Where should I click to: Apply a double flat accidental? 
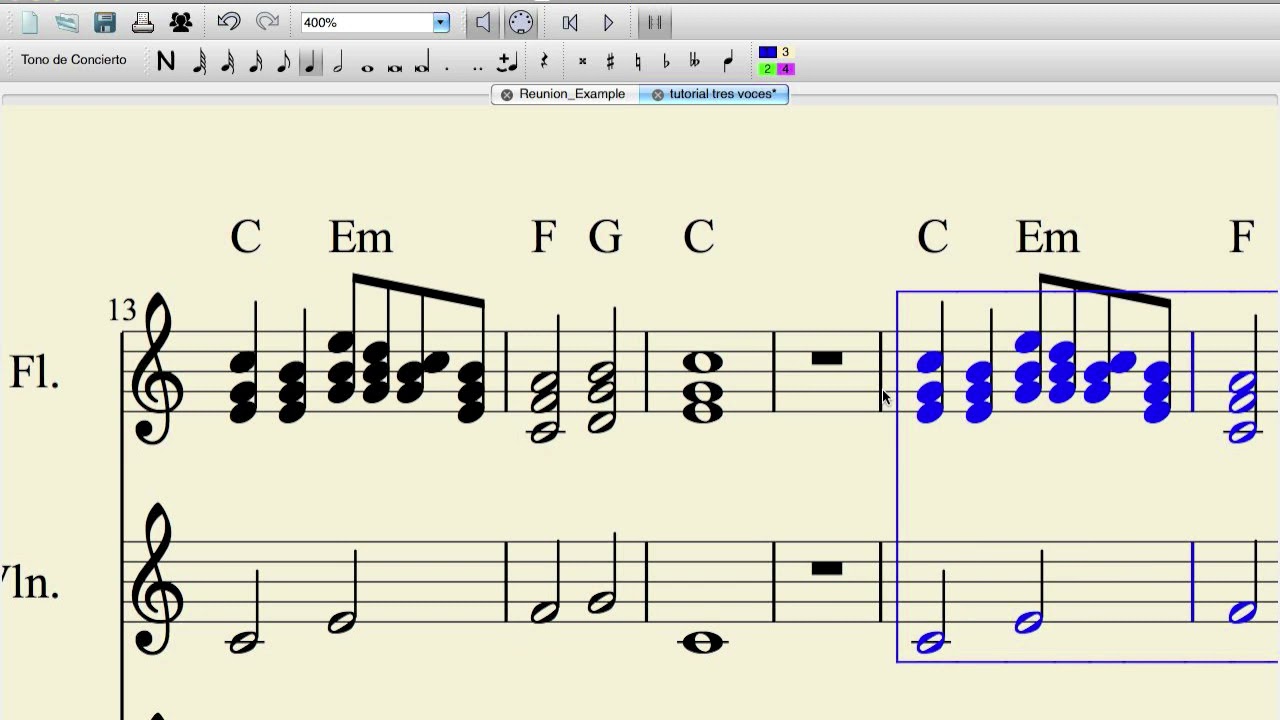(695, 62)
